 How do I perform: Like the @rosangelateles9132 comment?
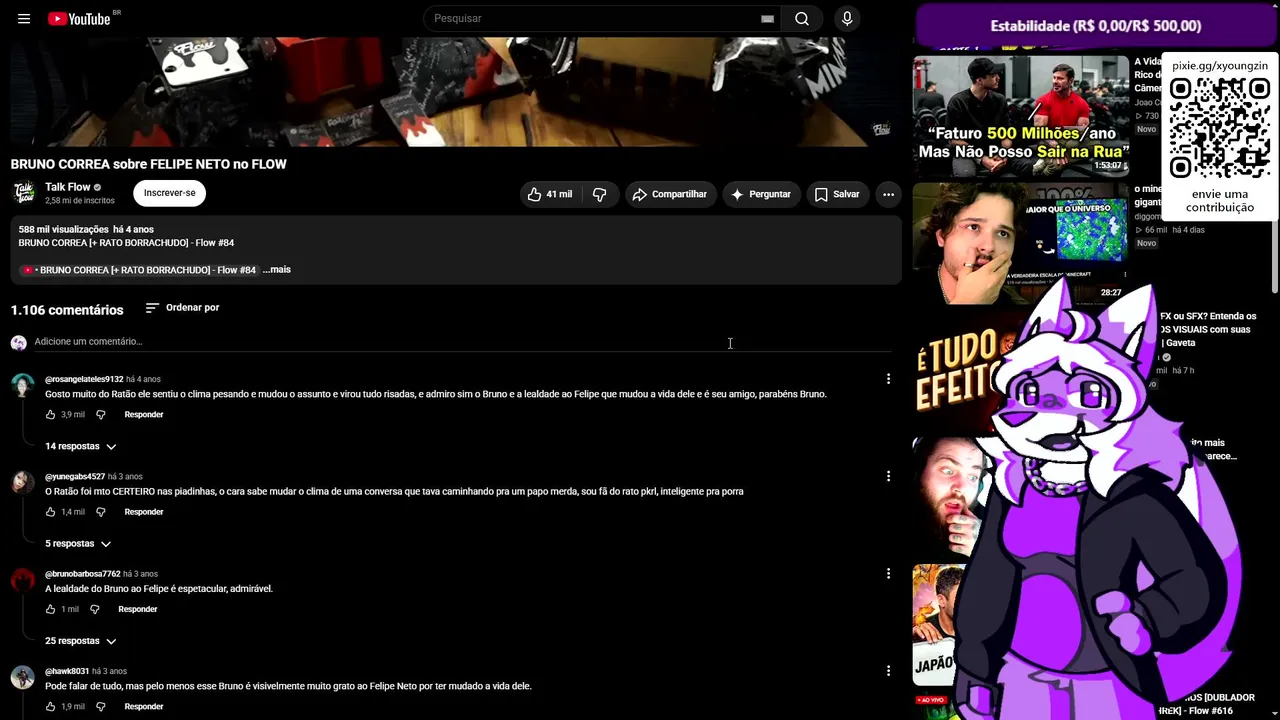click(x=51, y=414)
